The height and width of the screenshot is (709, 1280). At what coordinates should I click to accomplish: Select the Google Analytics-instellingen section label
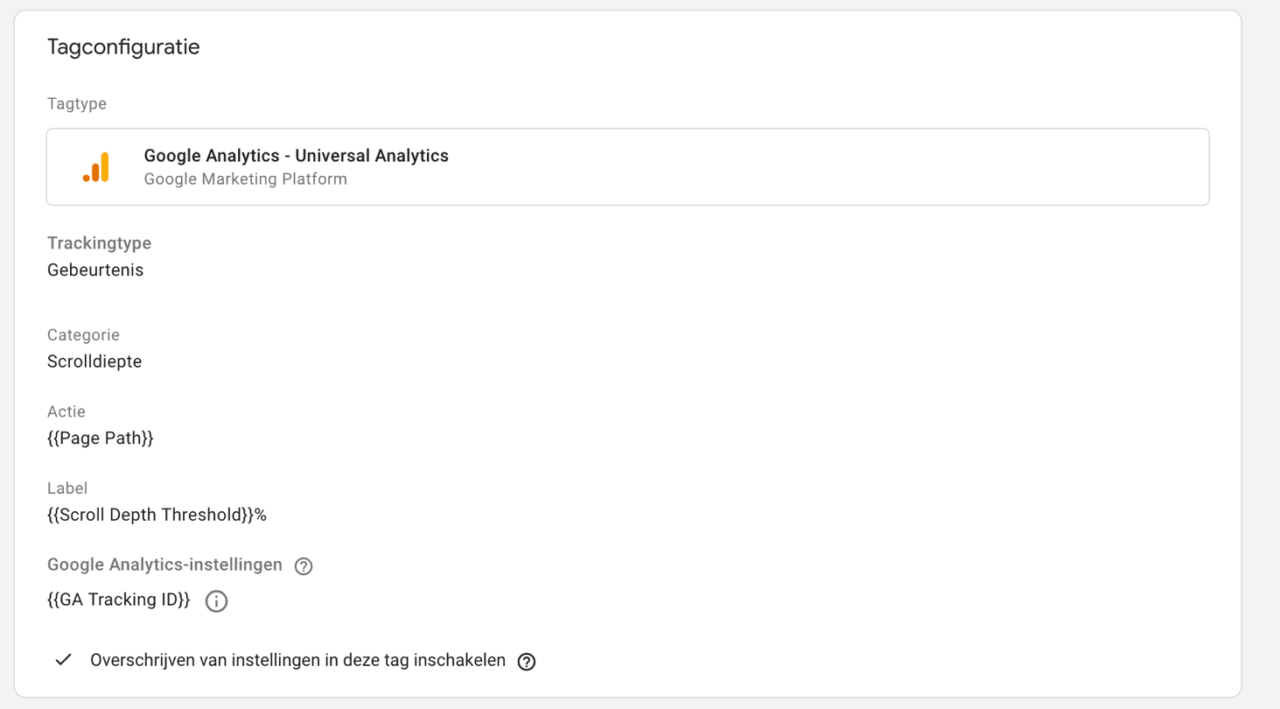click(164, 564)
